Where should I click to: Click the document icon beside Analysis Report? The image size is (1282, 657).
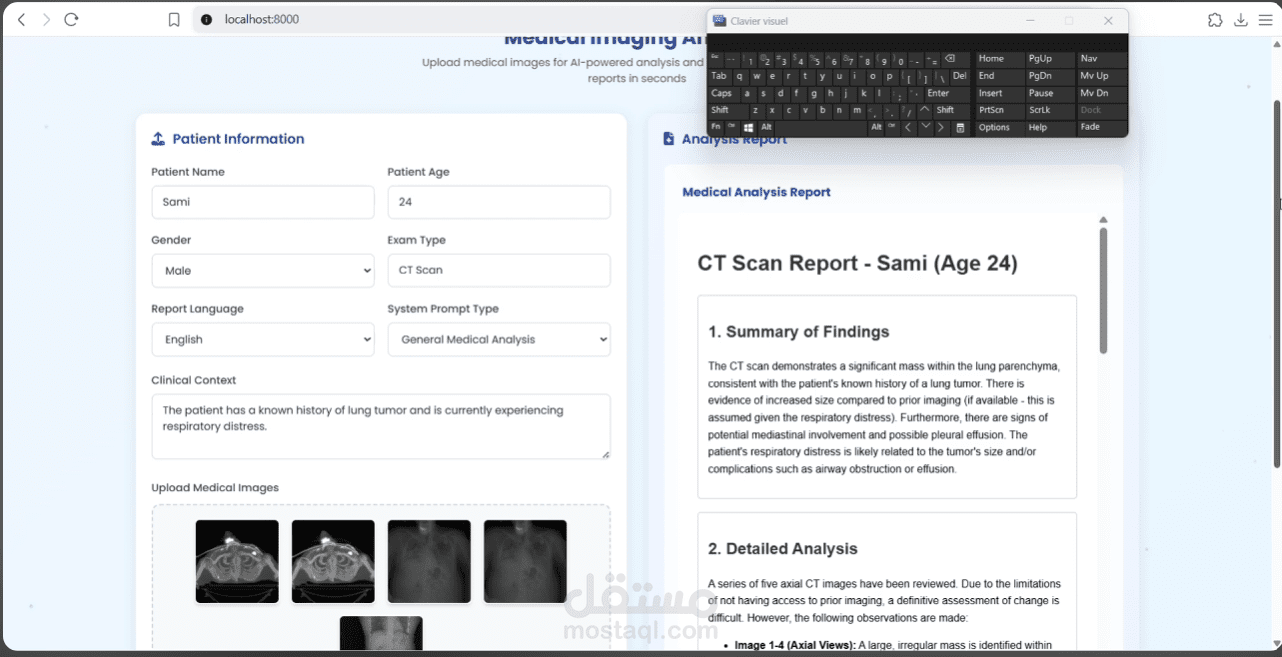coord(669,139)
